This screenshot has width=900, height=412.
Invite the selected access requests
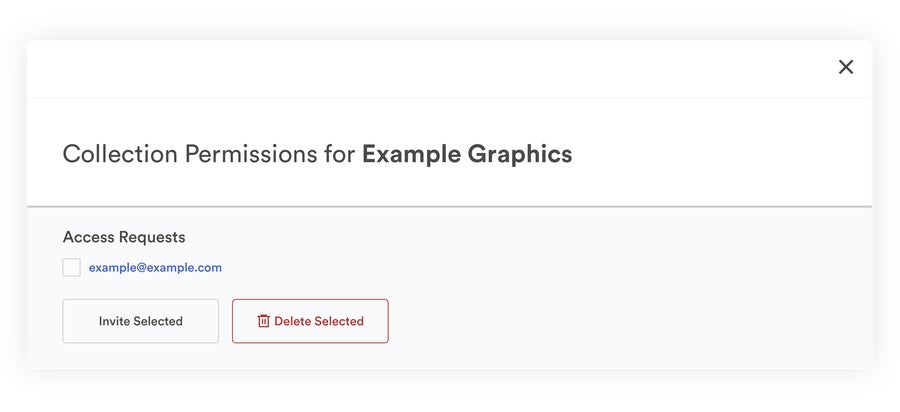(x=140, y=321)
